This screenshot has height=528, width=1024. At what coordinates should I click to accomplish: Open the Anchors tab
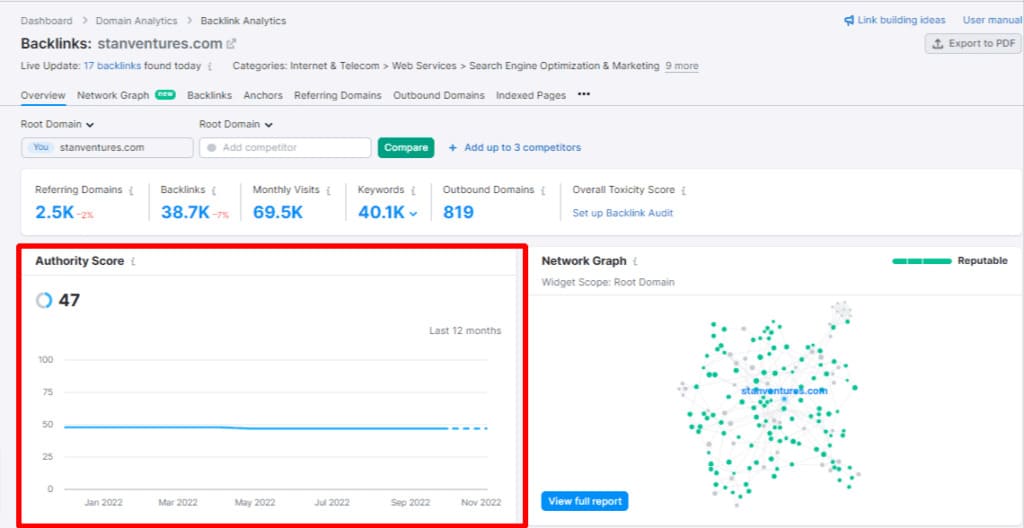coord(263,95)
